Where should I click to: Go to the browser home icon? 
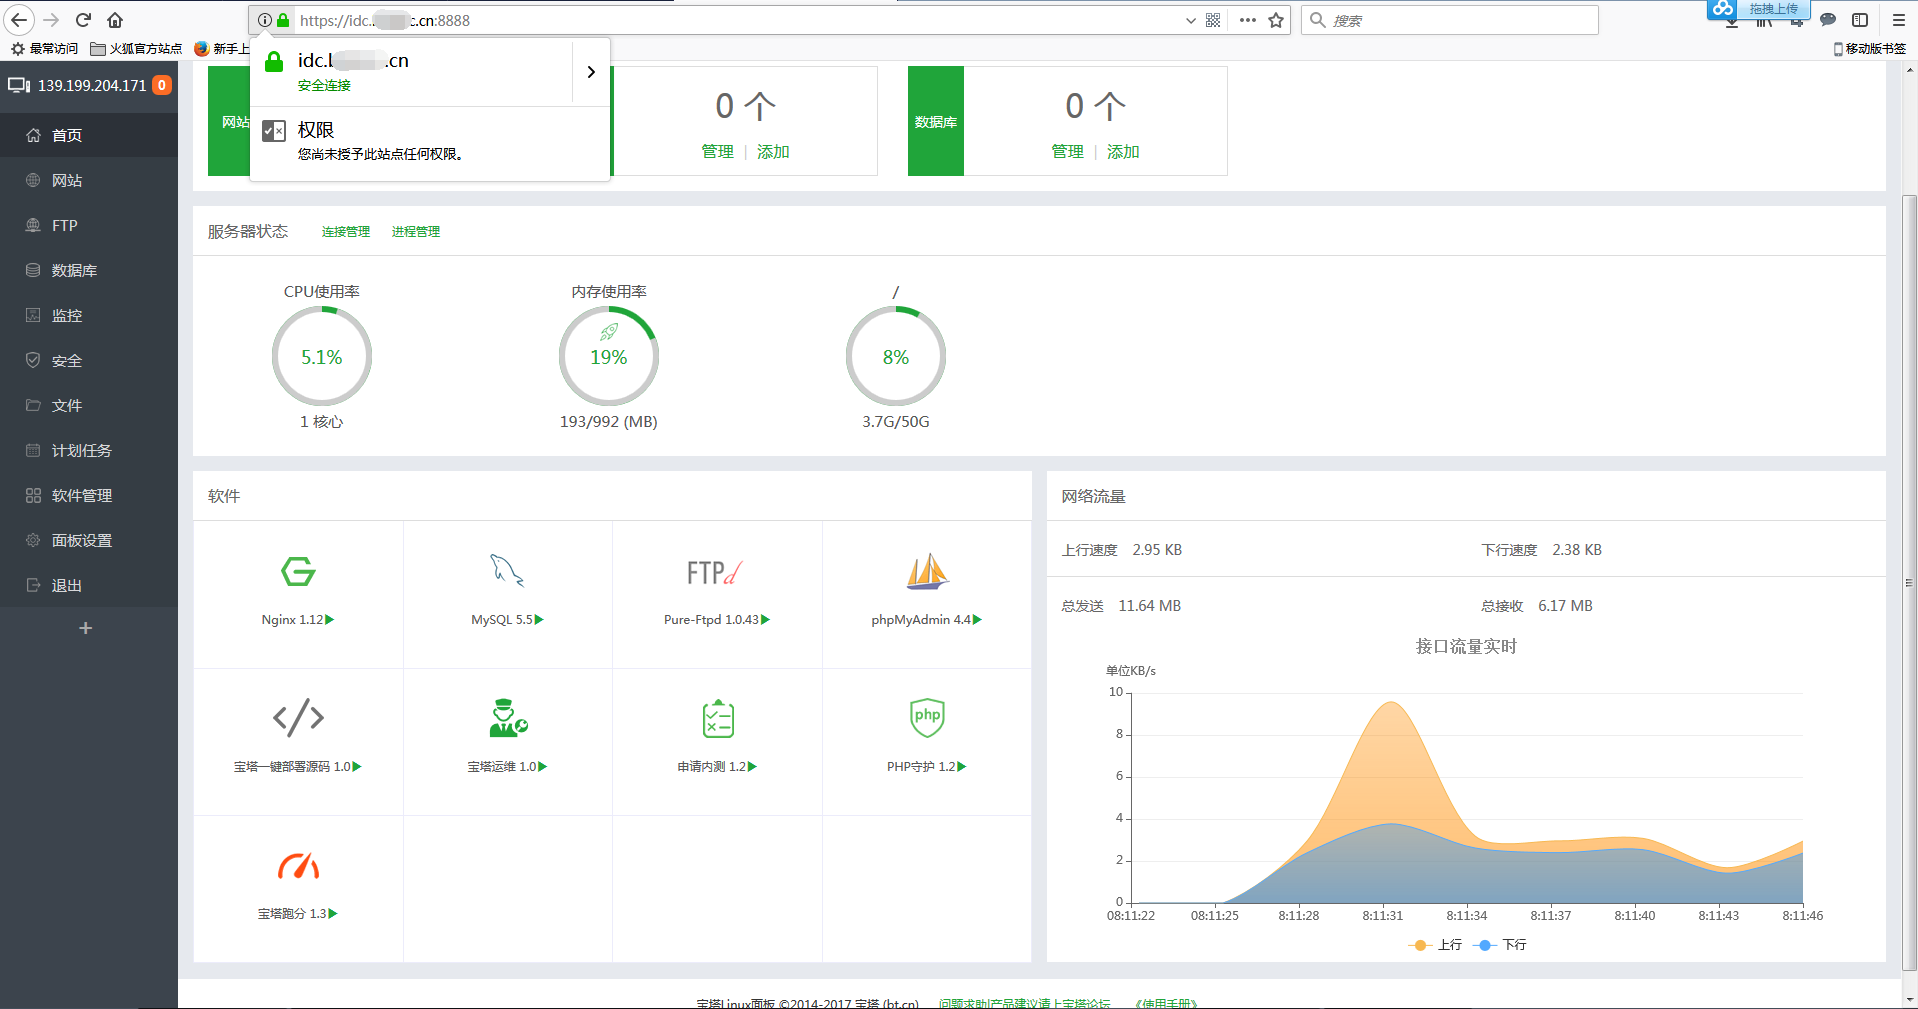point(115,20)
